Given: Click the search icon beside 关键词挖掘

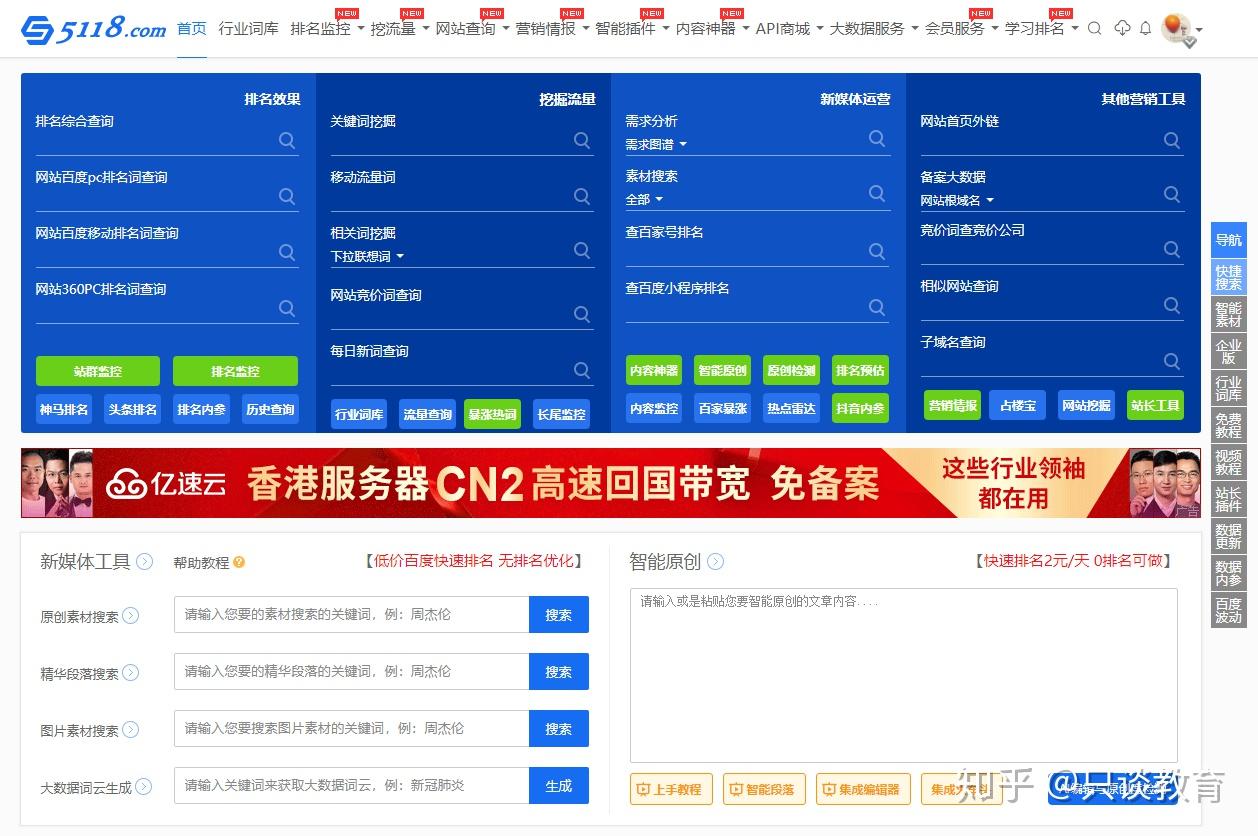Looking at the screenshot, I should 582,141.
